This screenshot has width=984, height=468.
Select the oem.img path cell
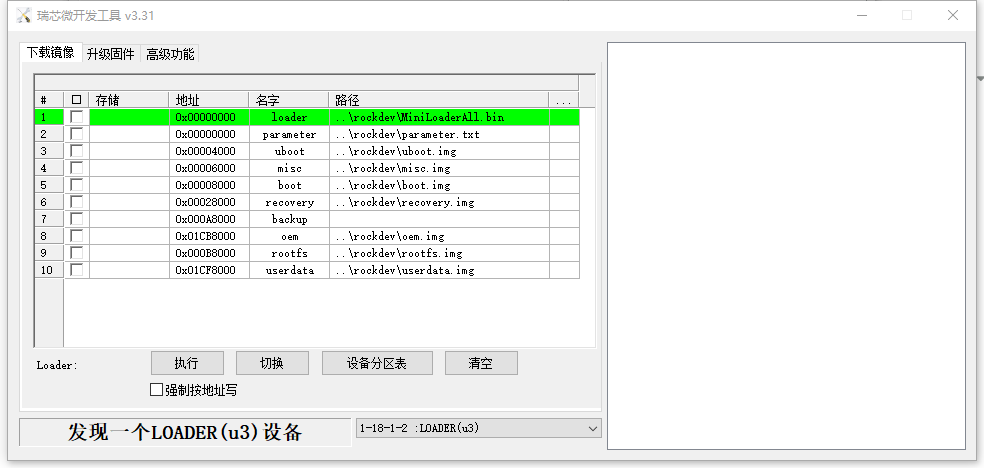[x=439, y=236]
